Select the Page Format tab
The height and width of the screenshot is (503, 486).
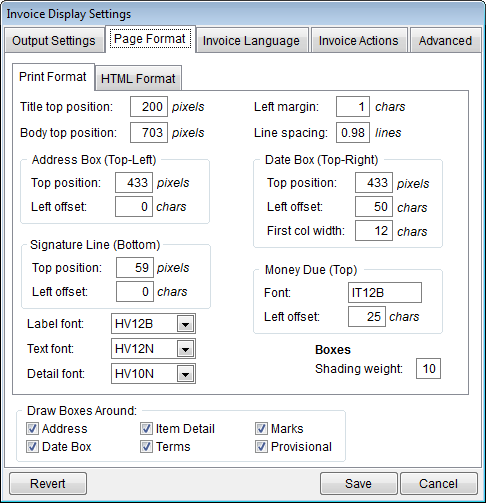coord(150,39)
